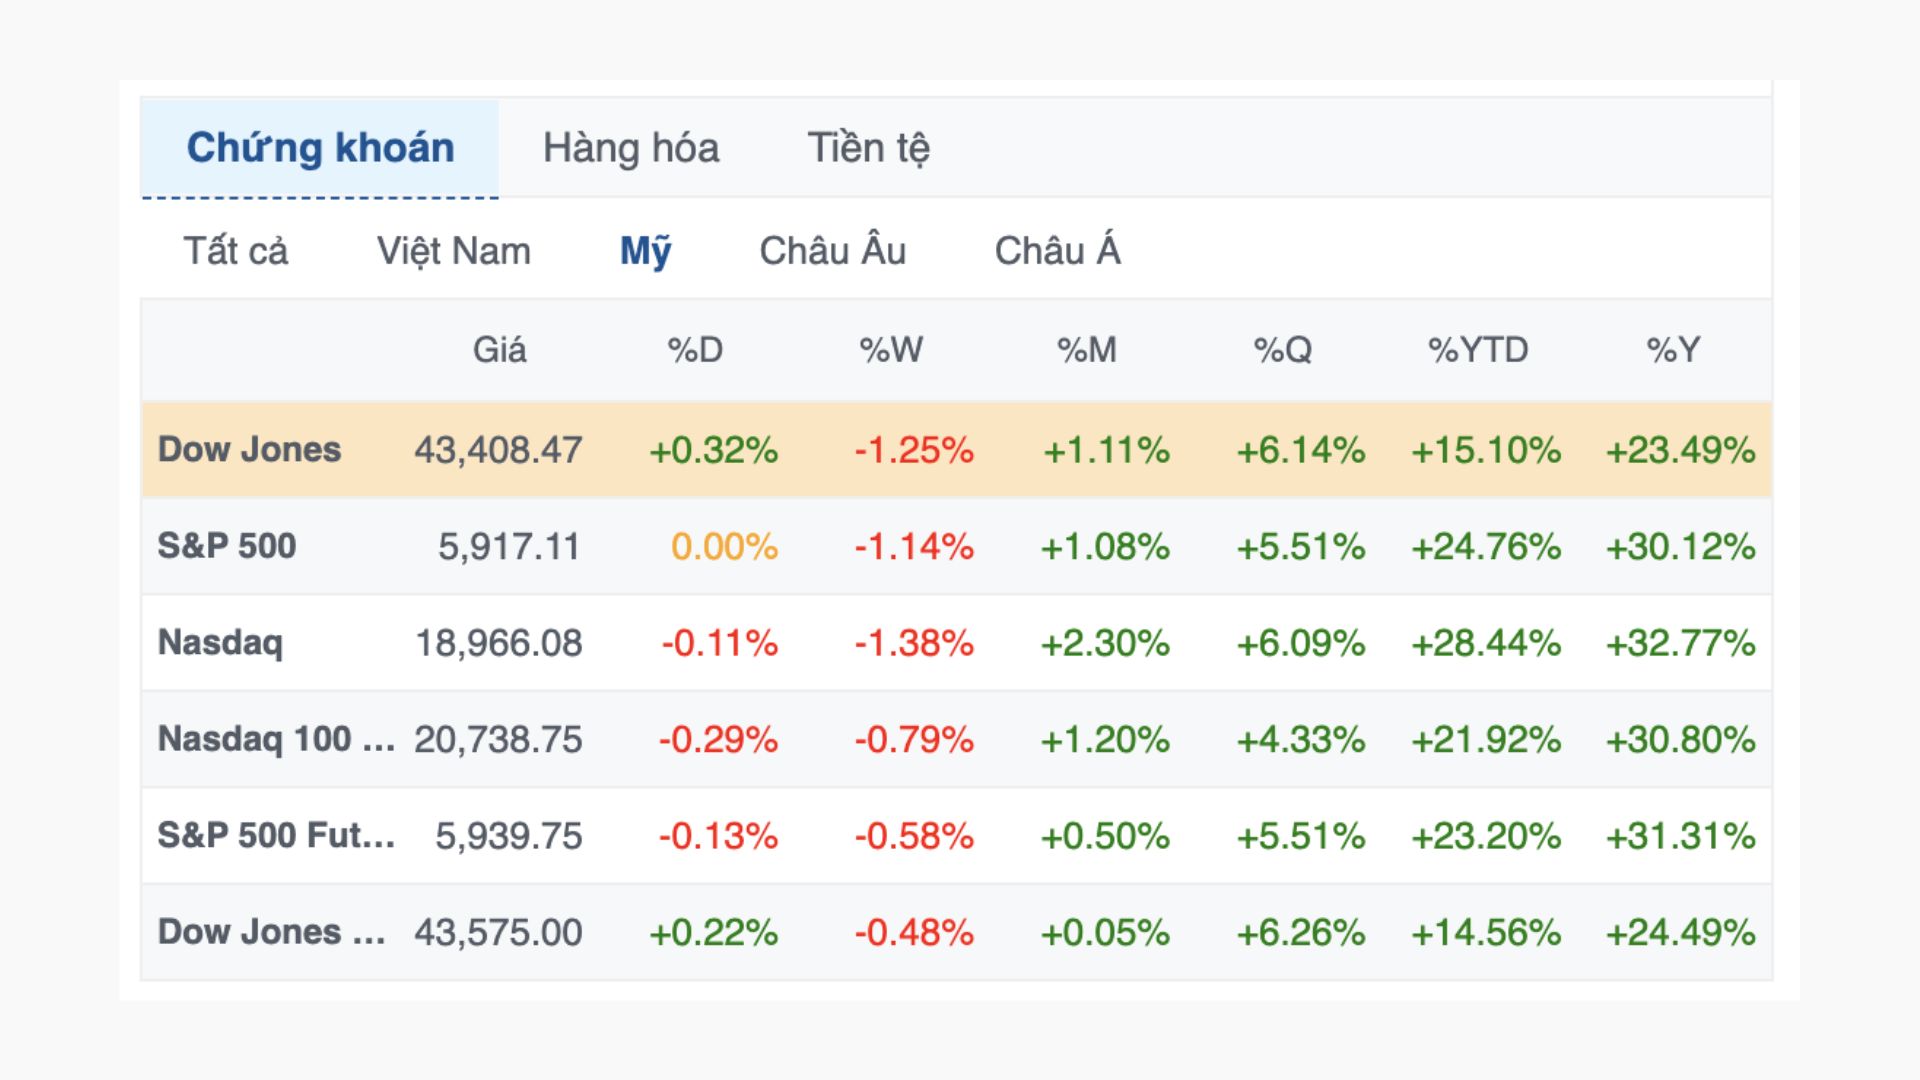Click the Giá column header

(x=499, y=350)
